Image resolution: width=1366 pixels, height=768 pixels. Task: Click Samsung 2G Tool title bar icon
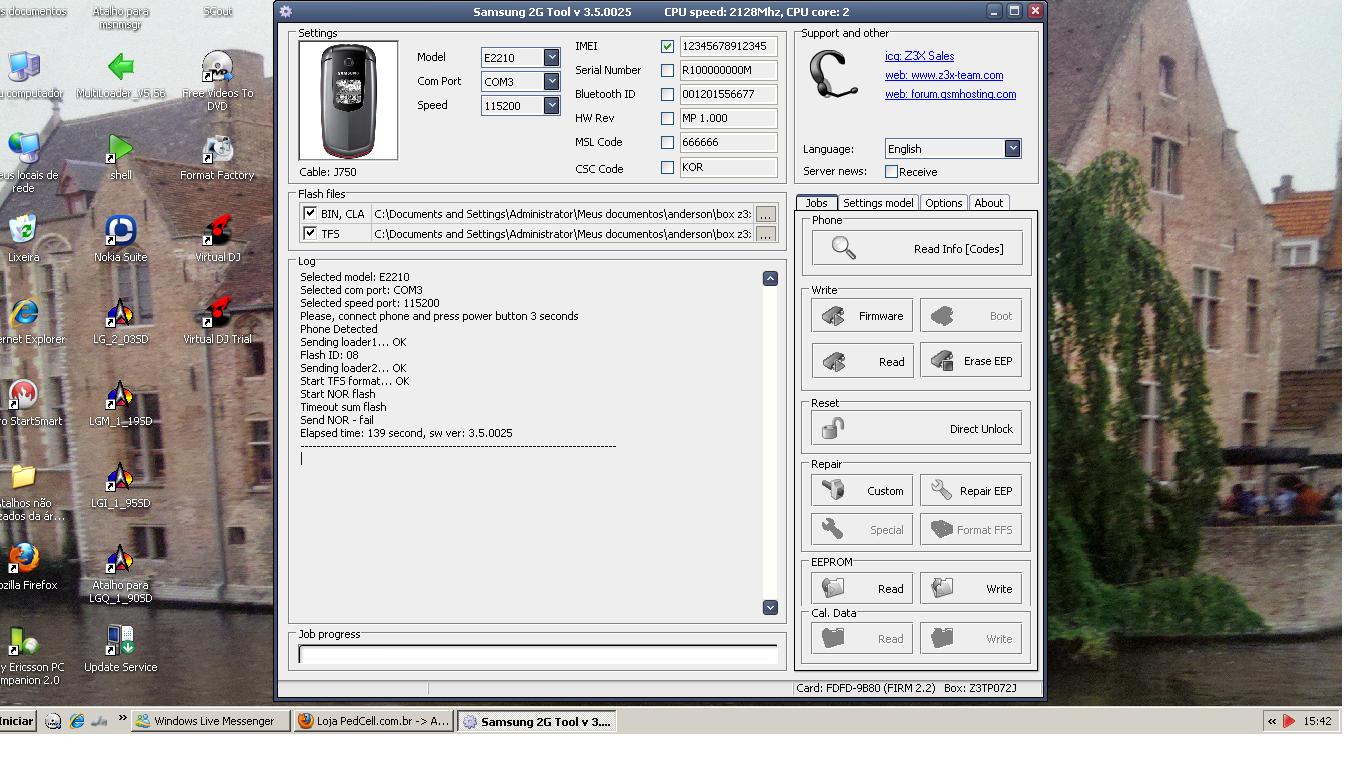tap(286, 11)
